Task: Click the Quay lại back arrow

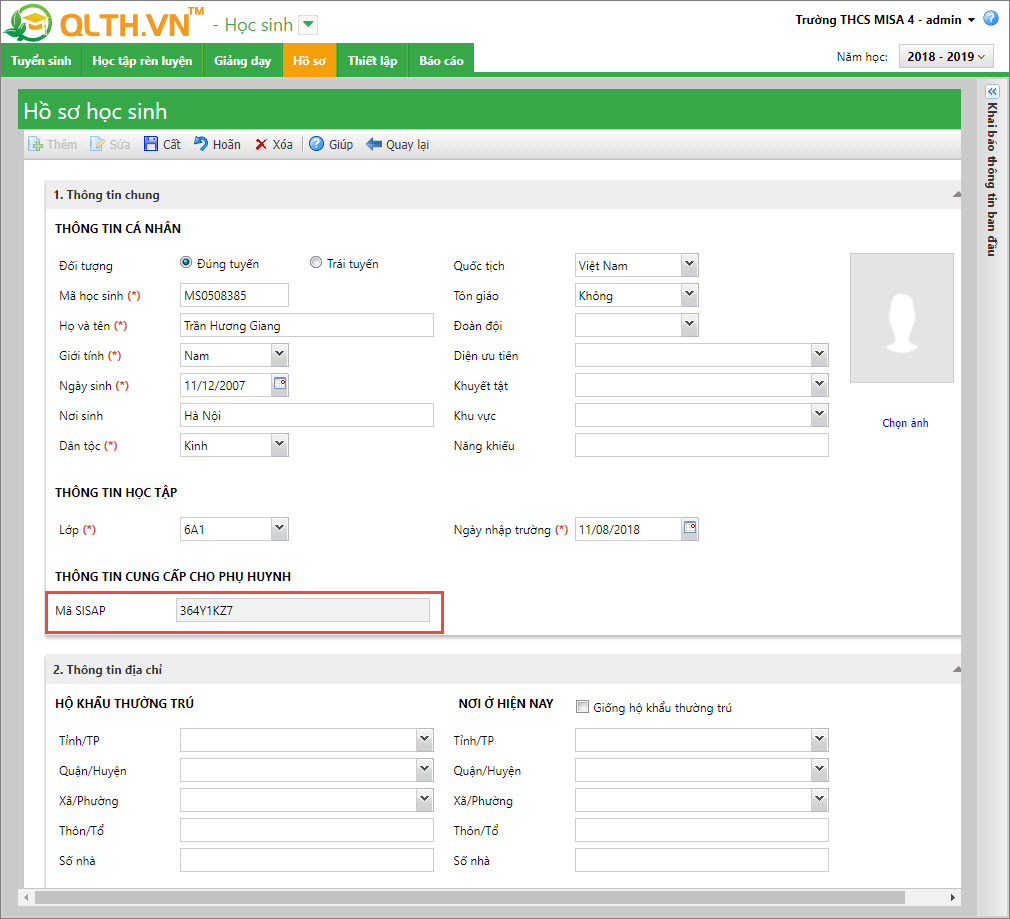Action: click(x=374, y=144)
